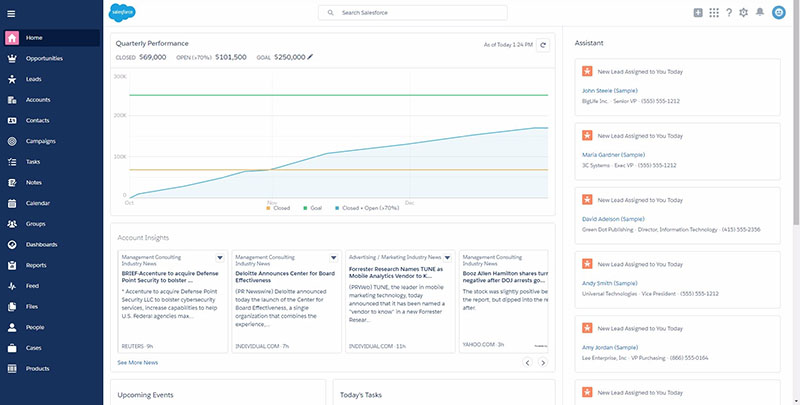Image resolution: width=800 pixels, height=405 pixels.
Task: Click the Reports clipboard icon
Action: tap(12, 265)
